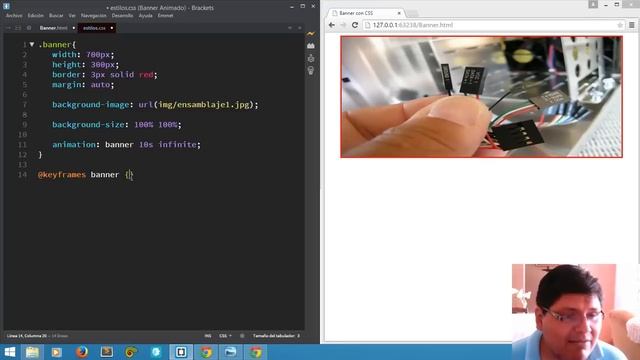640x360 pixels.
Task: Click the Live Preview lightning icon in Brackets
Action: pos(311,34)
